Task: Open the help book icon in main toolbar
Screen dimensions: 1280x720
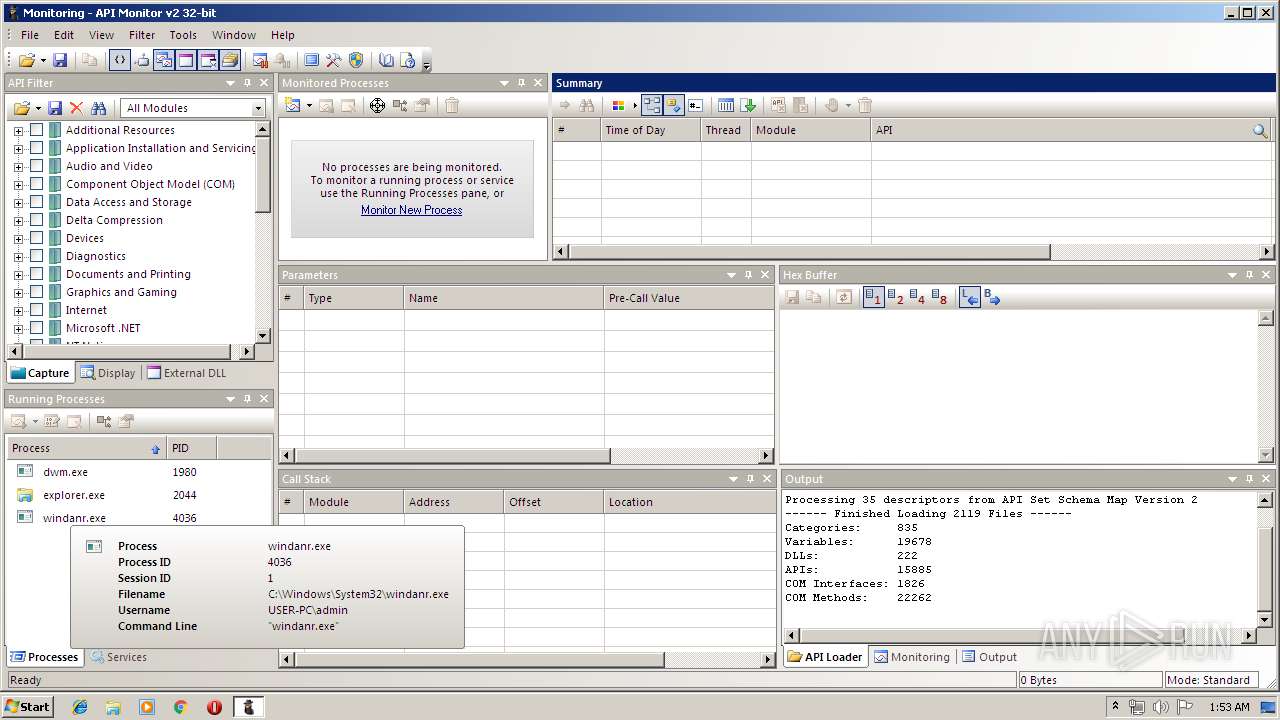Action: click(x=386, y=61)
